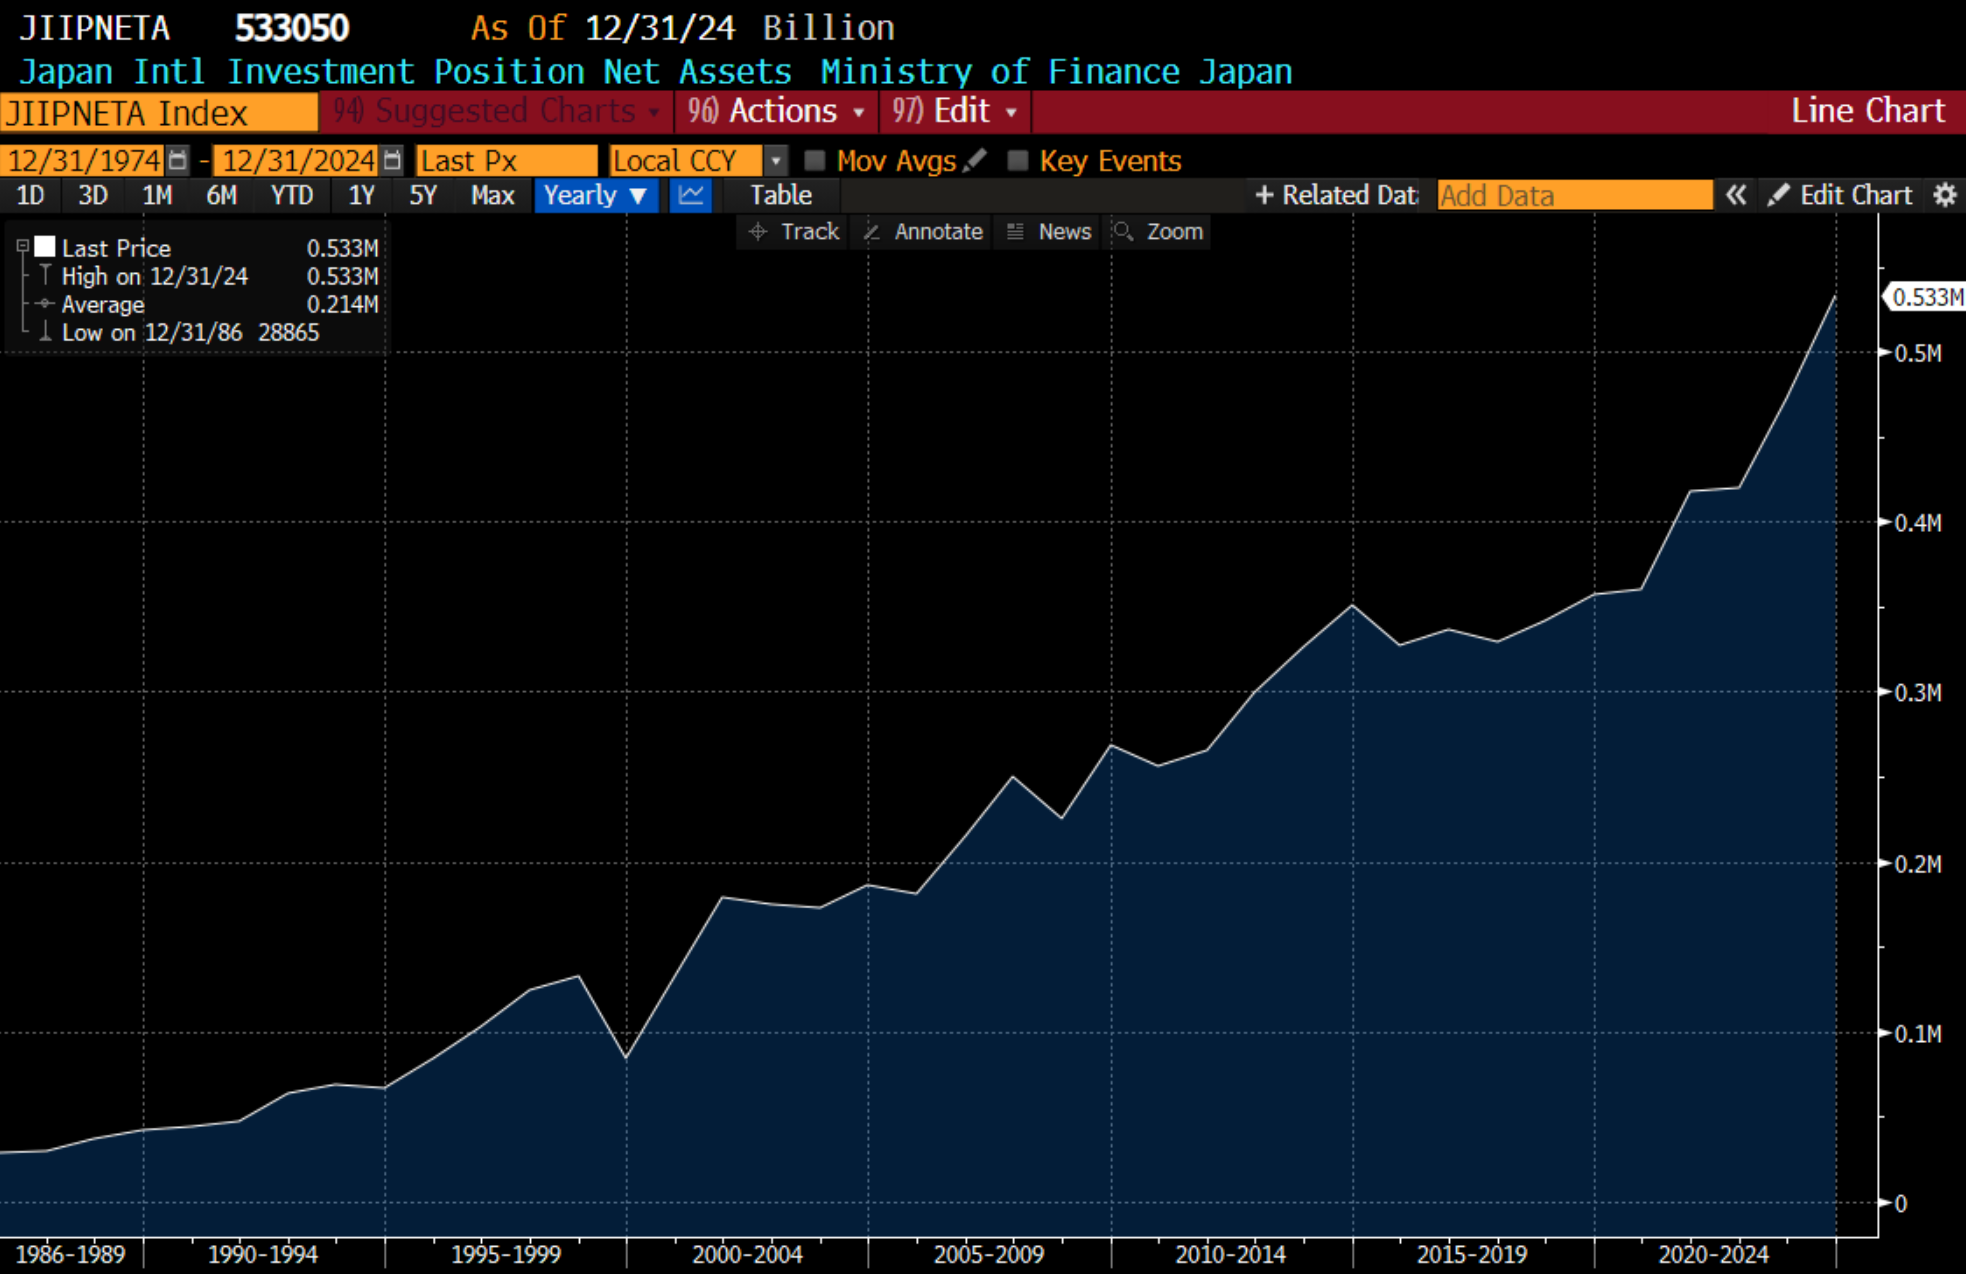Screen dimensions: 1966x1274
Task: Collapse panel with double chevron icon
Action: [1736, 195]
